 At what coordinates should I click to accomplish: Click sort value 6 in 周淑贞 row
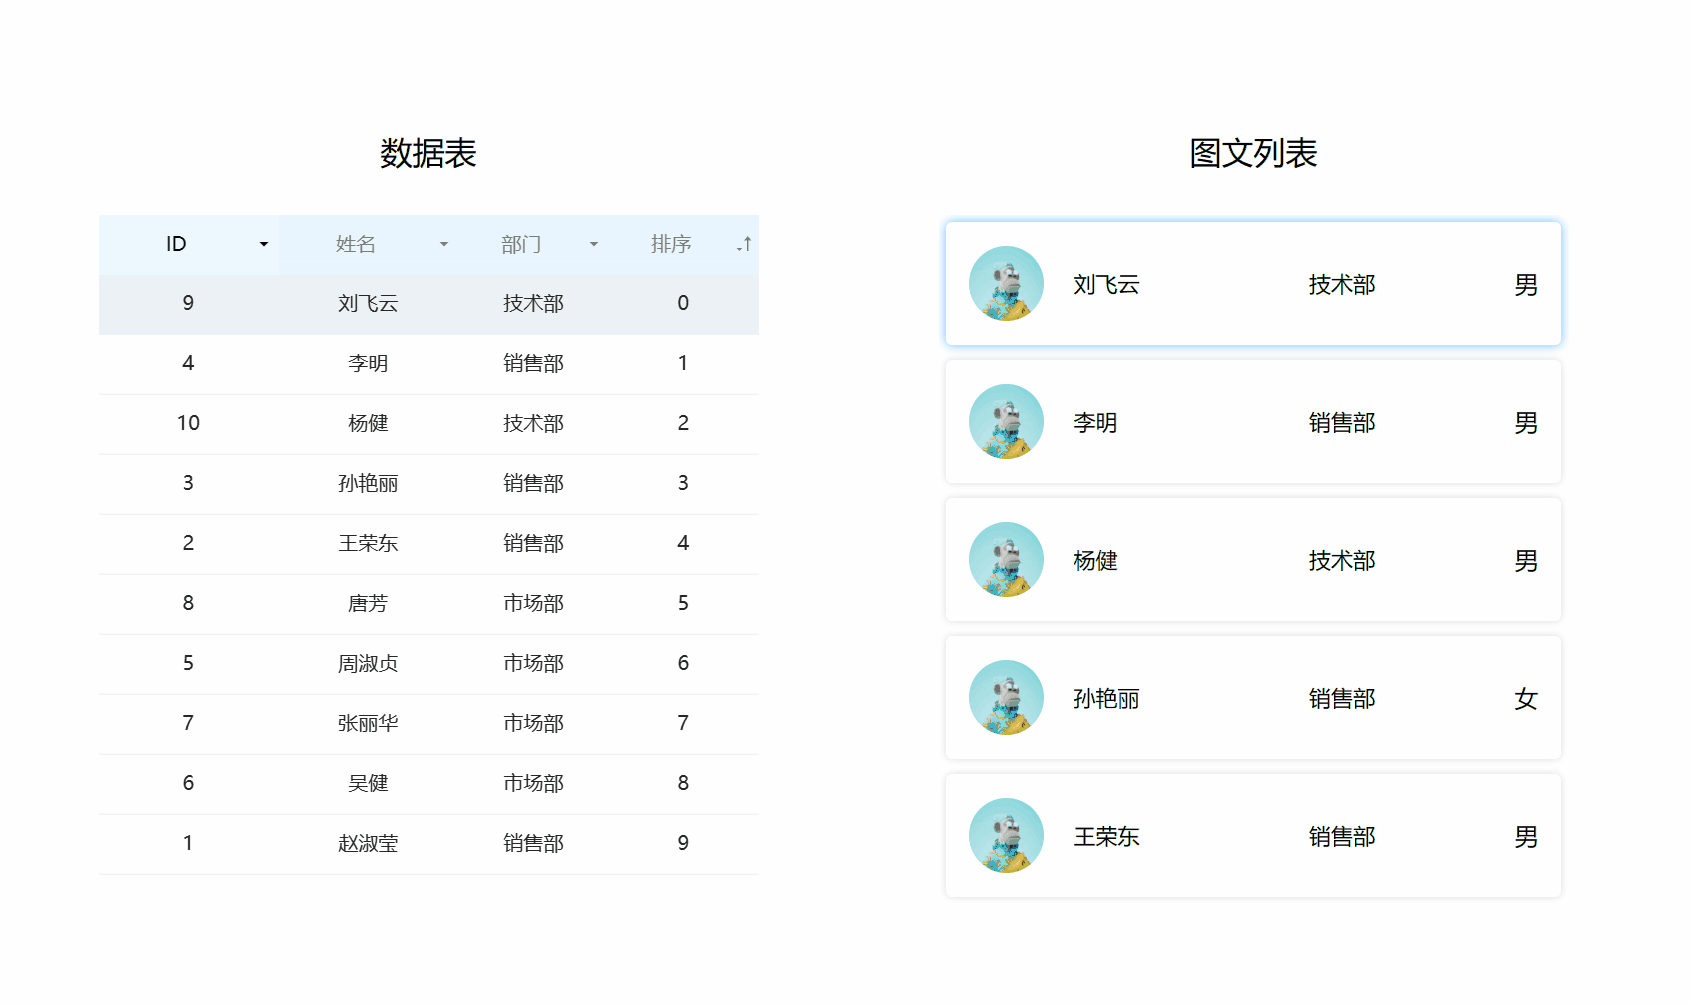[683, 664]
